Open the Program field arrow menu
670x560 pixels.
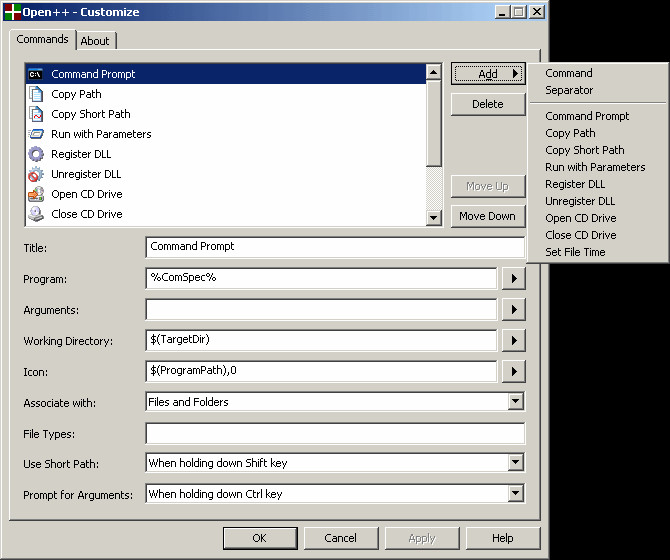click(x=514, y=279)
